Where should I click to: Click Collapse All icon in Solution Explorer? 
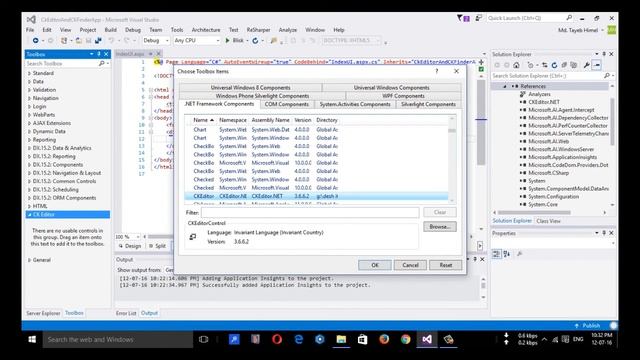(564, 65)
